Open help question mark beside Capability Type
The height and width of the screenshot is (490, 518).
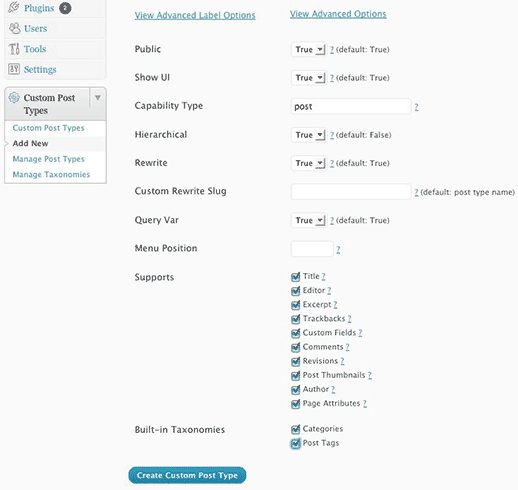tap(416, 107)
